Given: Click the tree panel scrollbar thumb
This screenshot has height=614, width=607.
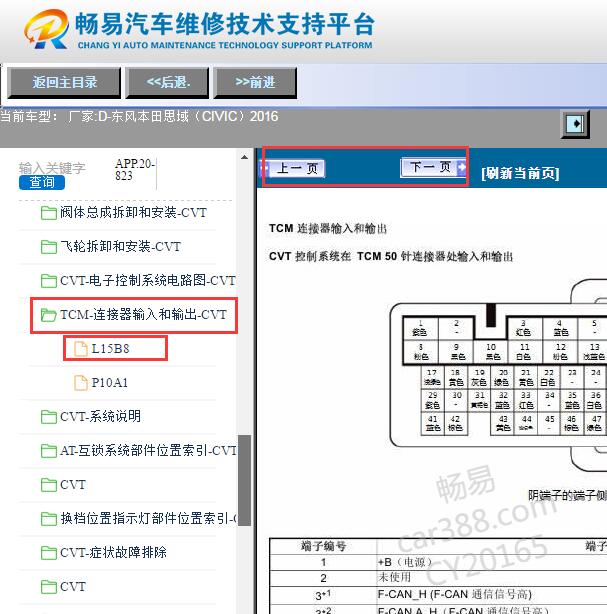Looking at the screenshot, I should coord(245,480).
